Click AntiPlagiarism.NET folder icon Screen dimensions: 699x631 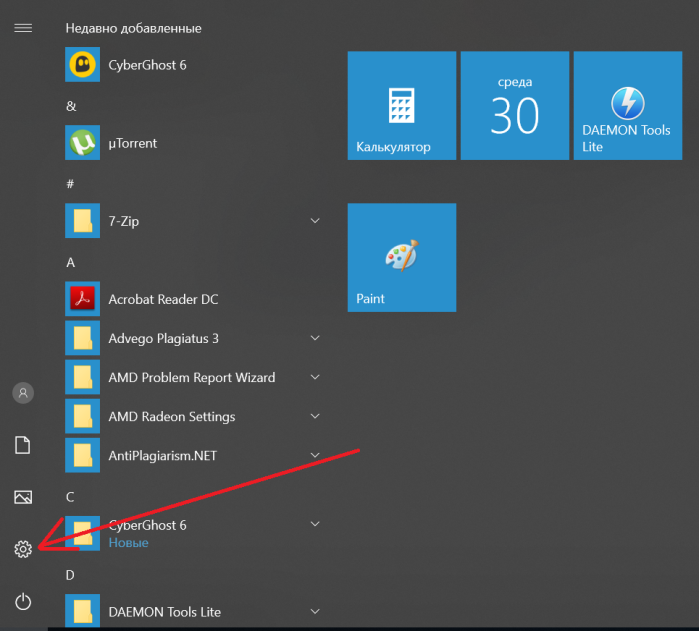[x=82, y=455]
